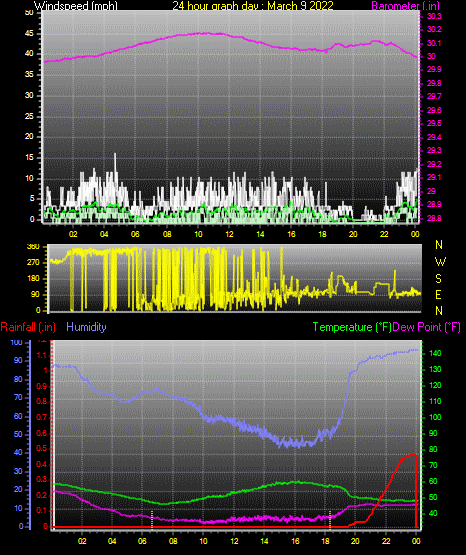Click the "0.3" rainfall axis value
This screenshot has height=555, width=466.
42,480
